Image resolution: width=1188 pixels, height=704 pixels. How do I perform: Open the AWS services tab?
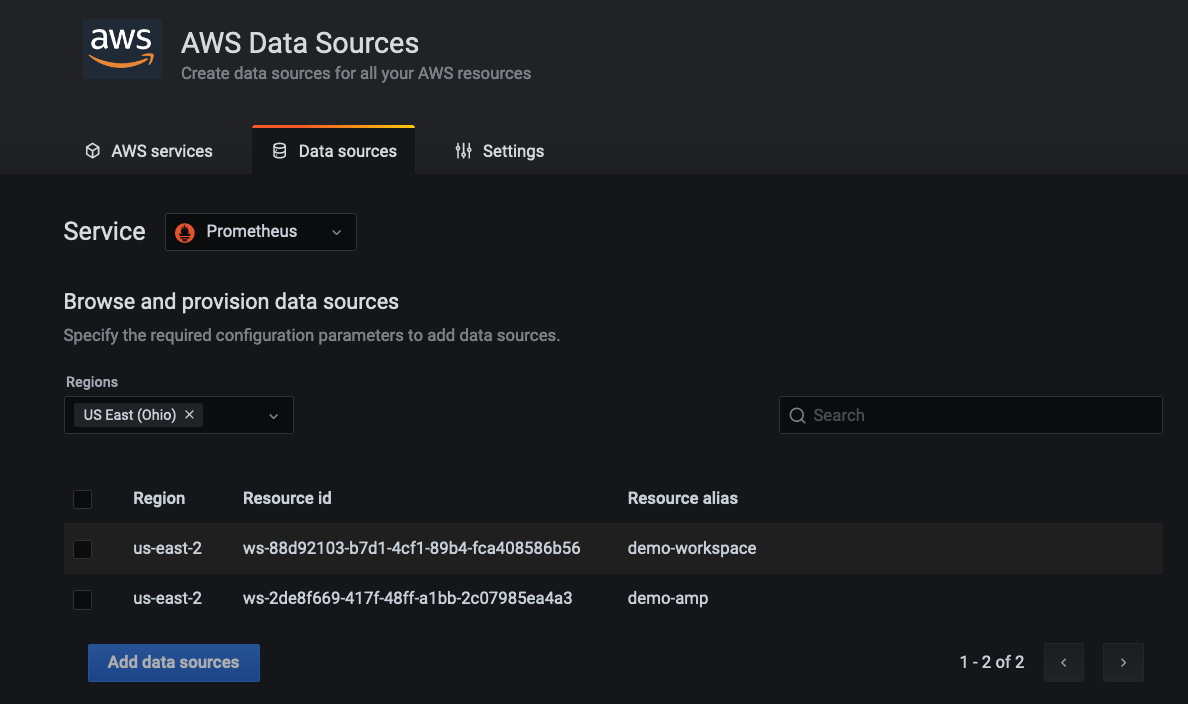(148, 151)
